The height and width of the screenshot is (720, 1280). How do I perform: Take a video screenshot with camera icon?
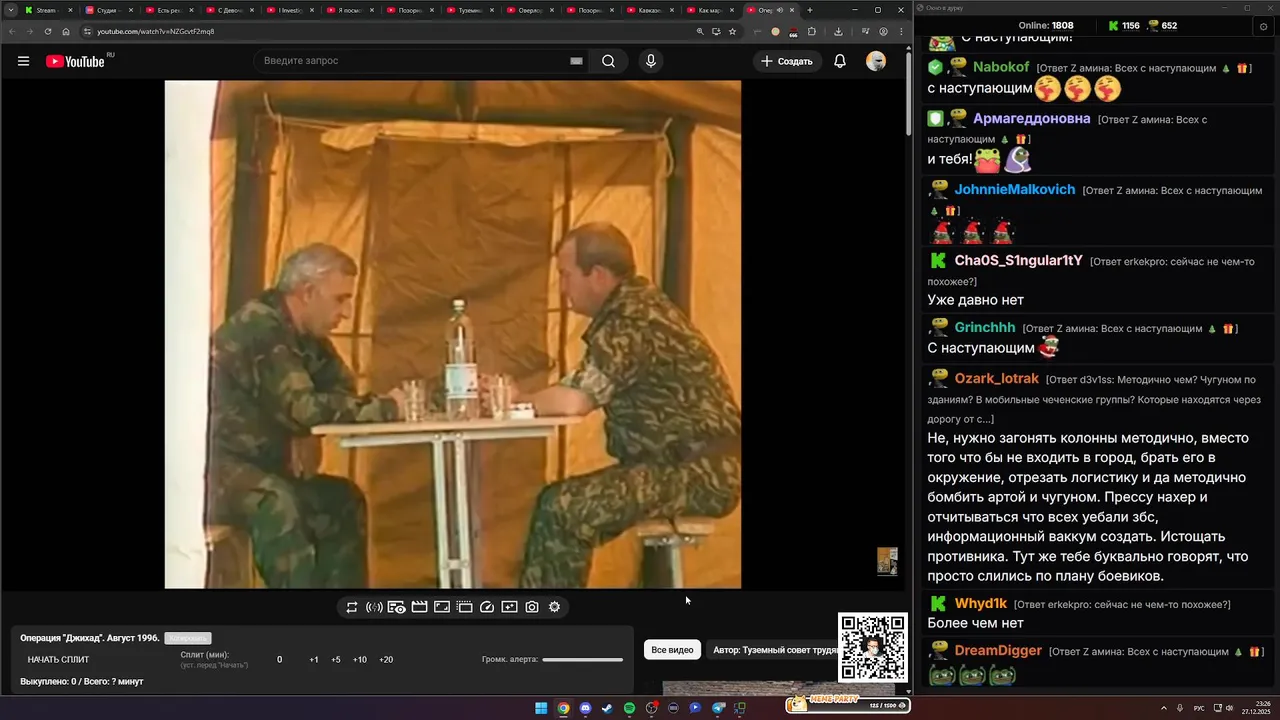click(x=532, y=607)
